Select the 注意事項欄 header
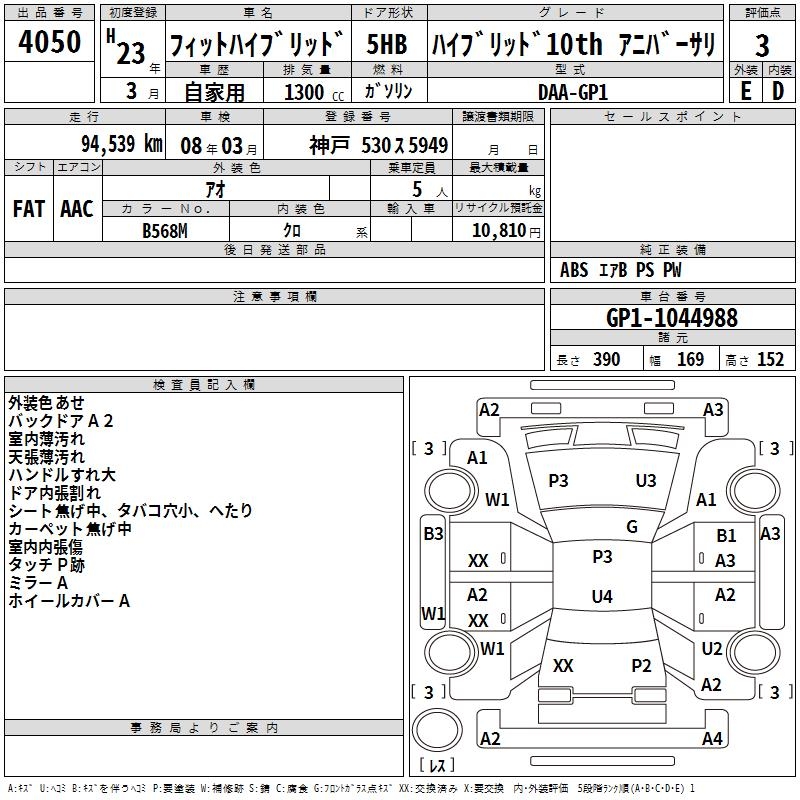This screenshot has height=800, width=800. click(x=275, y=296)
